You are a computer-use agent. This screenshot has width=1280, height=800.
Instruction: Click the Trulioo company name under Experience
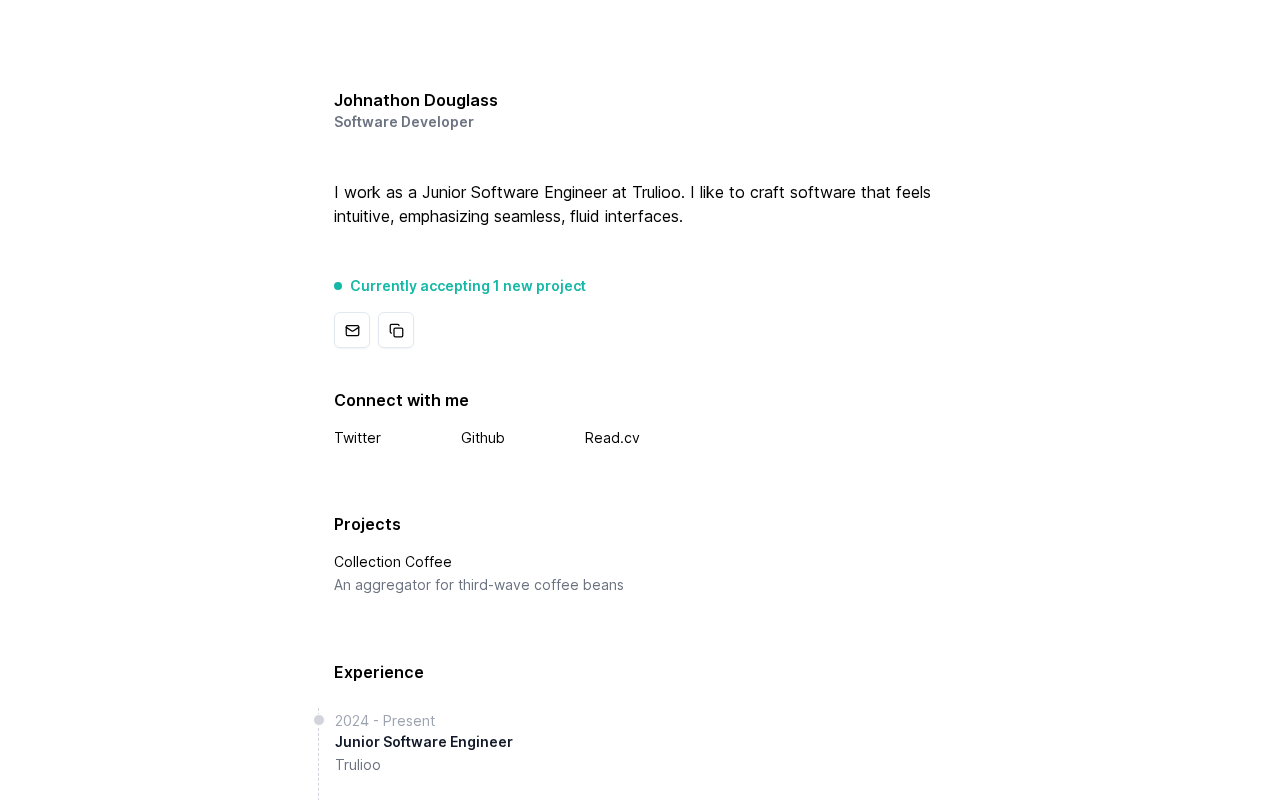coord(358,765)
